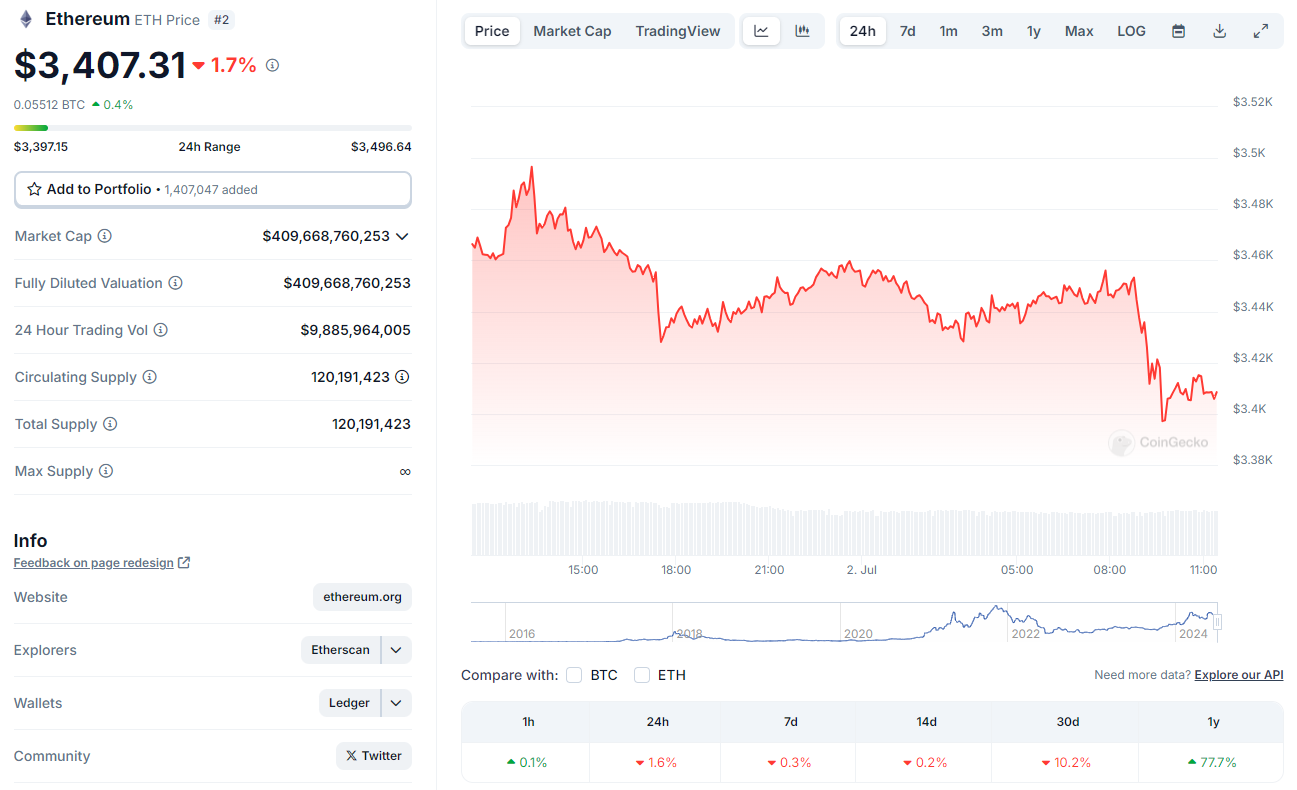Click the #2 rank badge
Image resolution: width=1297 pixels, height=790 pixels.
(x=221, y=19)
